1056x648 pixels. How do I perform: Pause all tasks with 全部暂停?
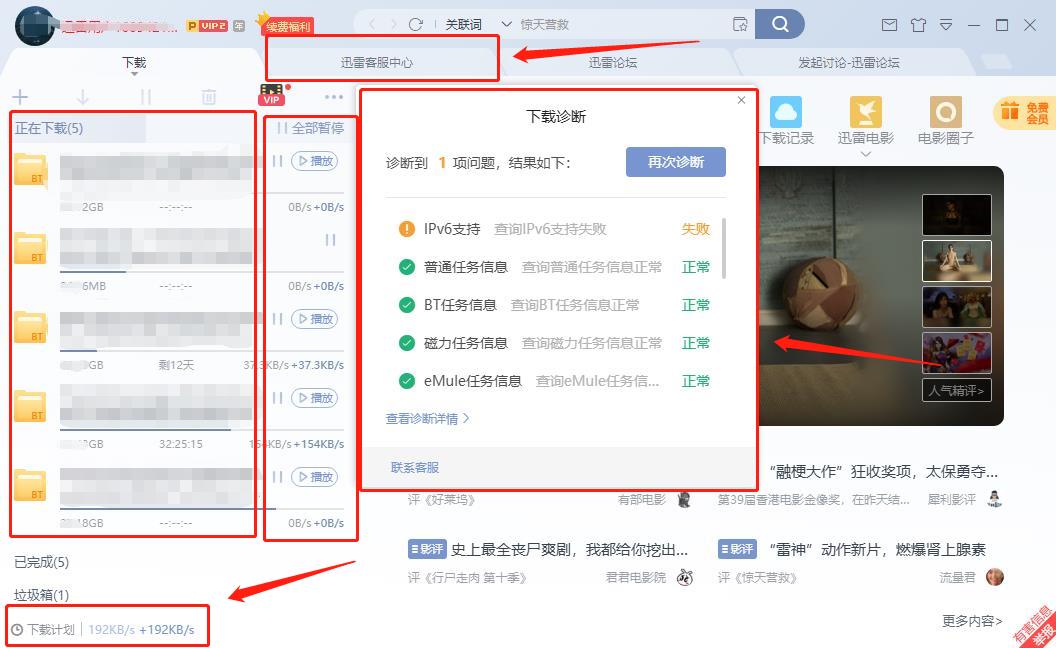(310, 128)
